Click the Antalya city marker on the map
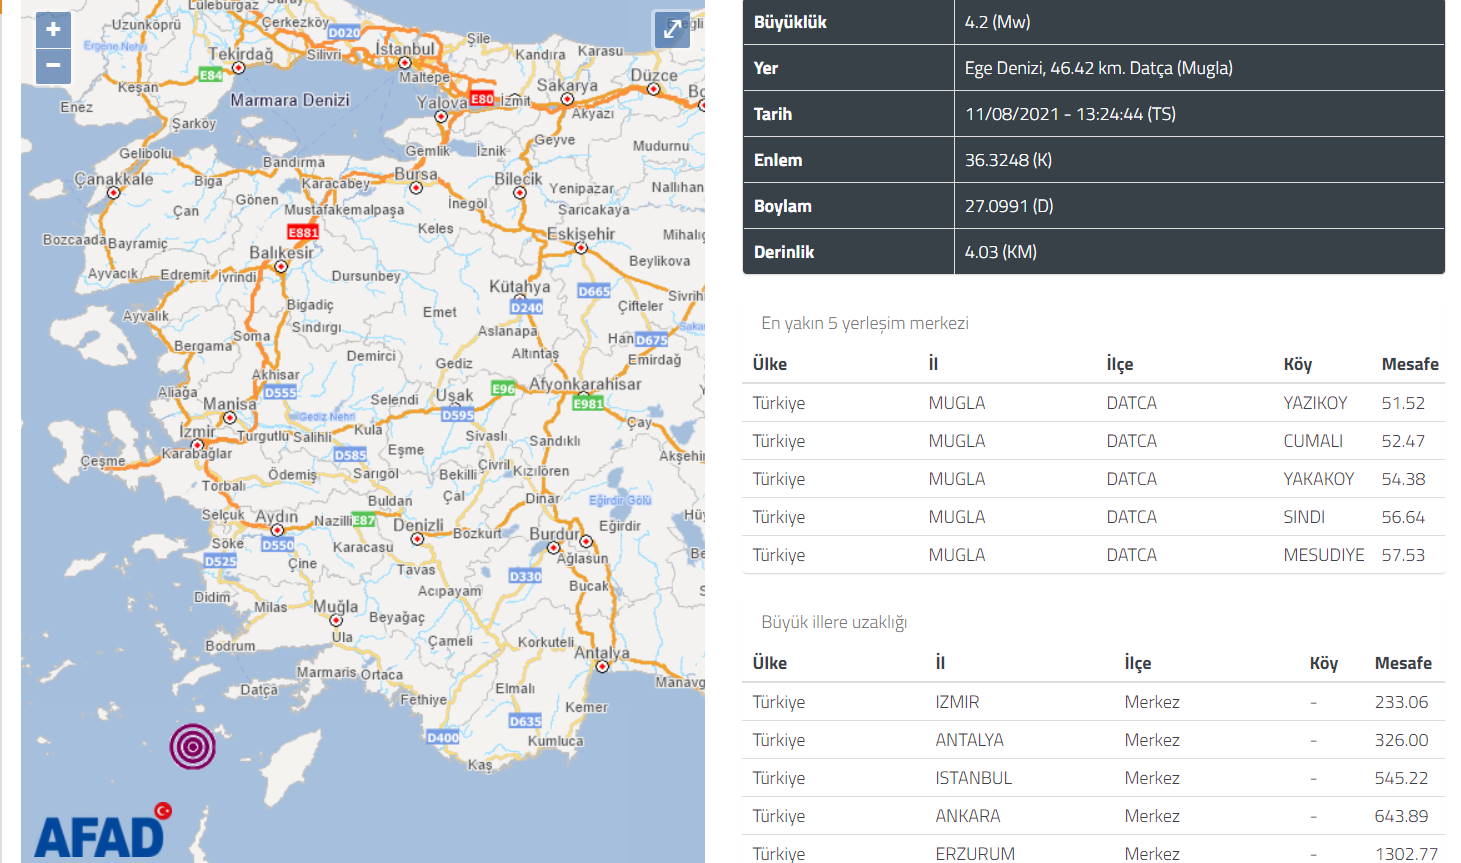Image resolution: width=1461 pixels, height=863 pixels. [x=602, y=667]
